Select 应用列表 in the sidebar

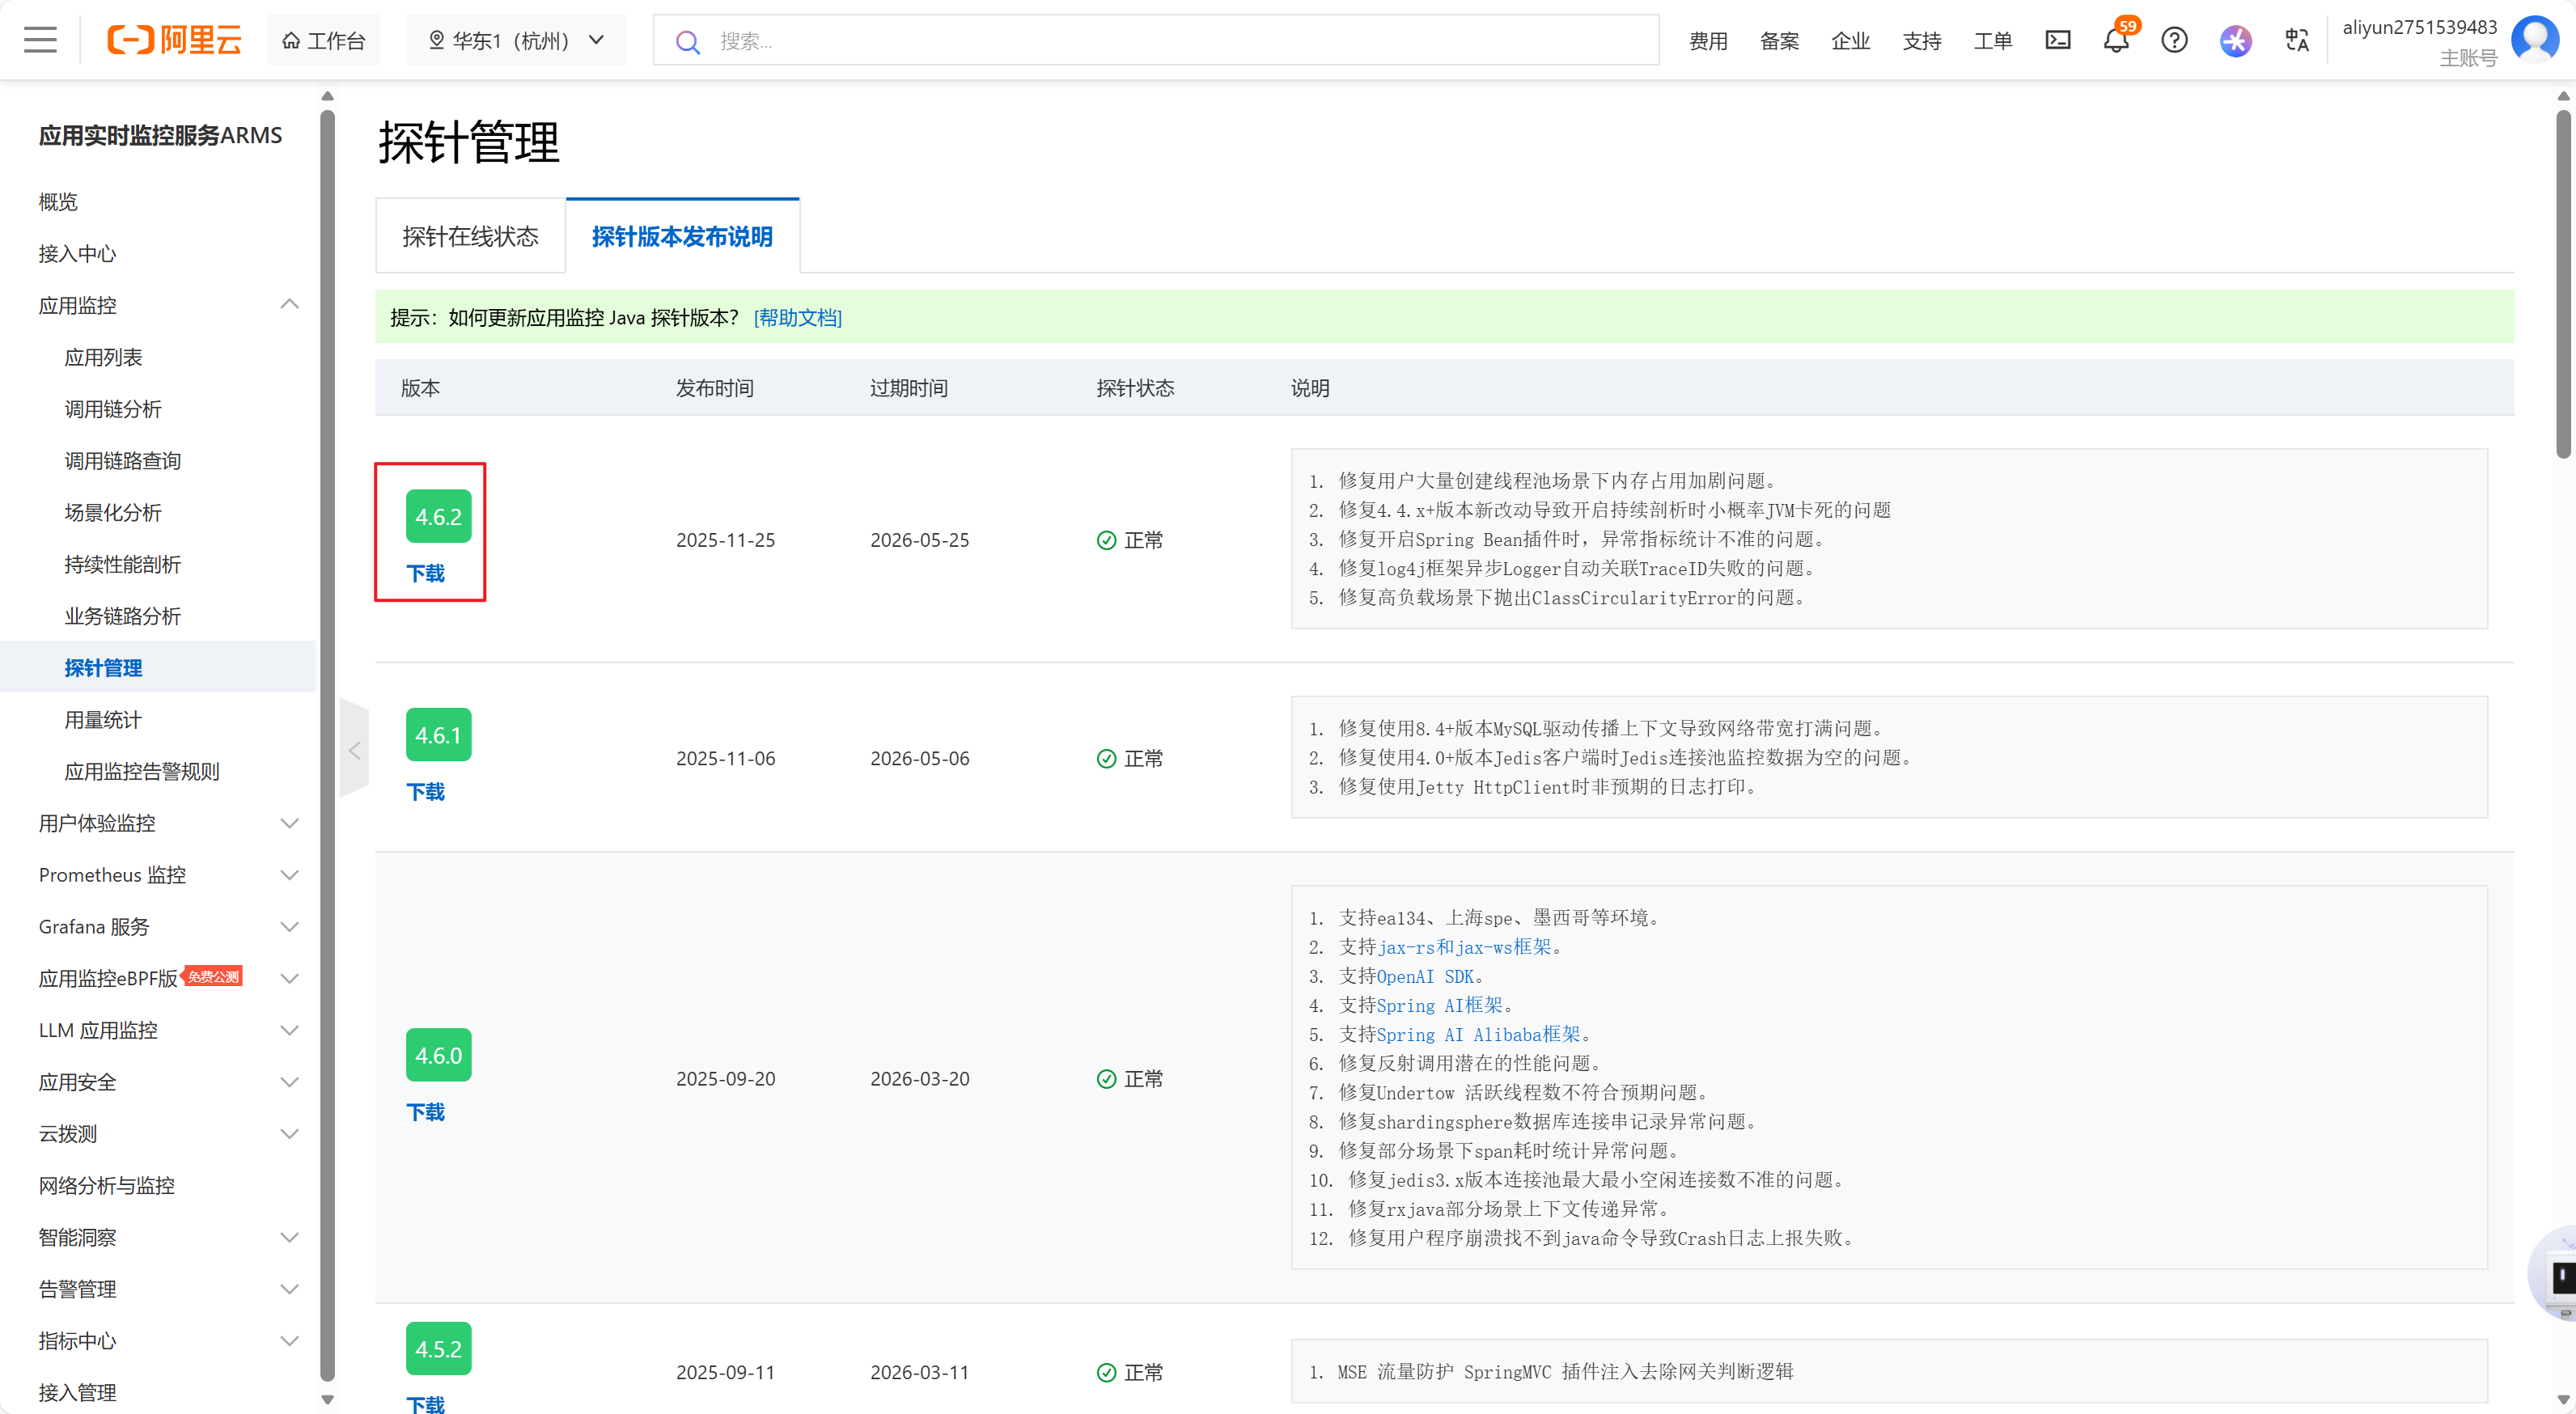(x=103, y=357)
